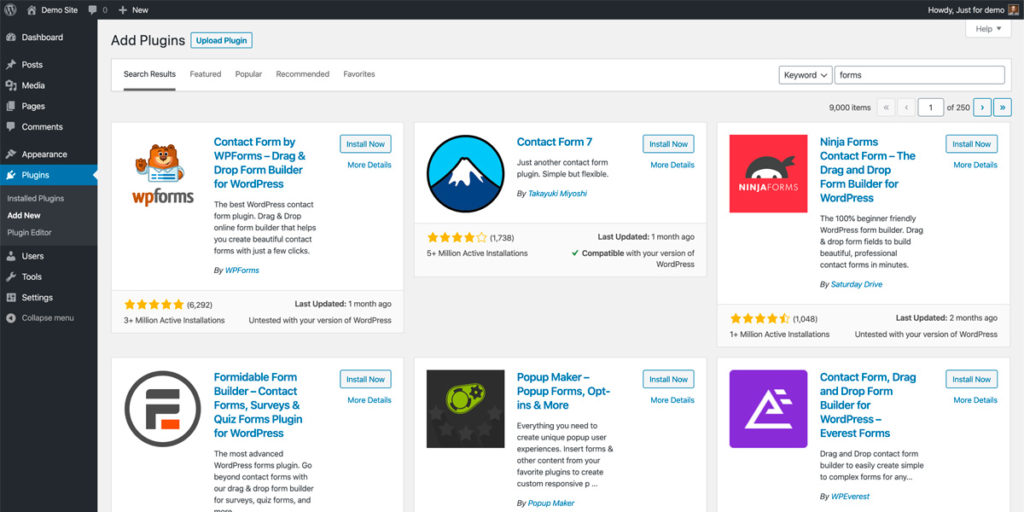This screenshot has height=512, width=1024.
Task: Open Installed Plugins submenu item
Action: [x=36, y=199]
